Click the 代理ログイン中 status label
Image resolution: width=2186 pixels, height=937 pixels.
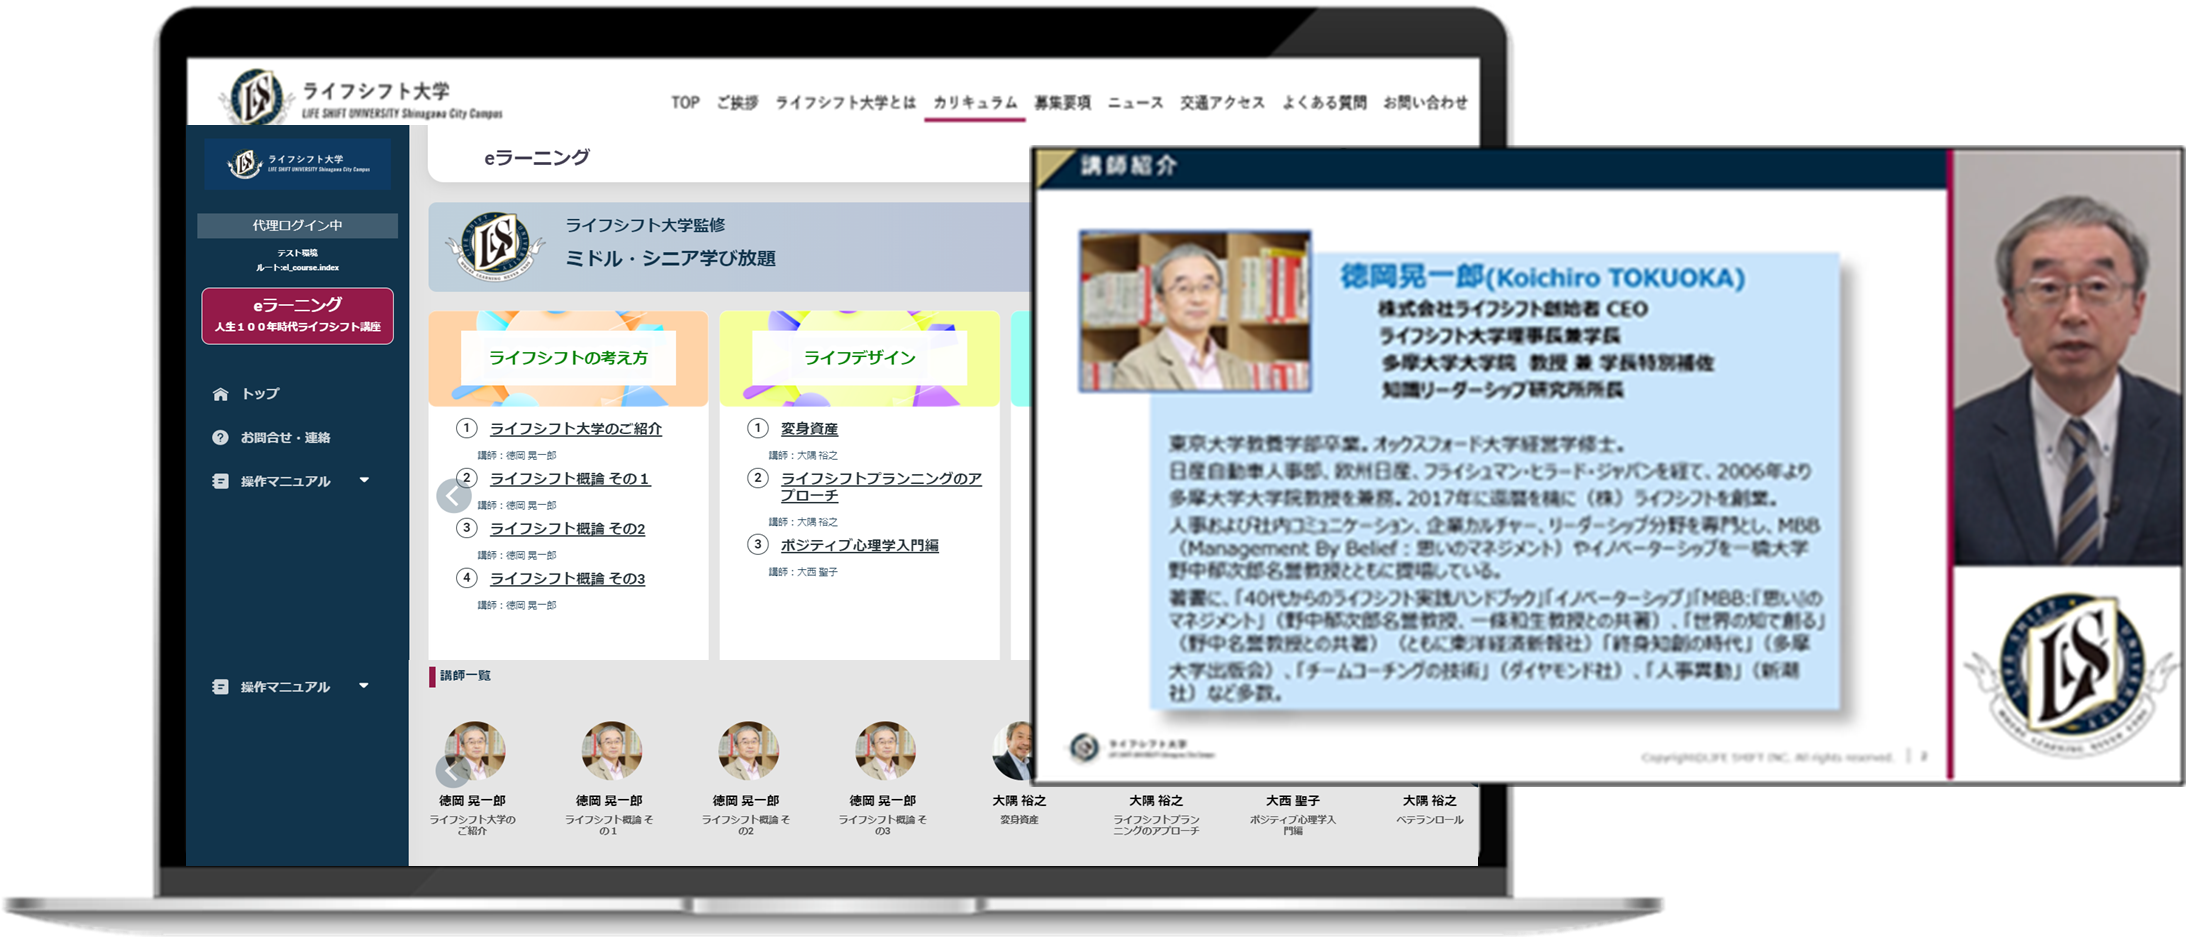click(x=297, y=226)
